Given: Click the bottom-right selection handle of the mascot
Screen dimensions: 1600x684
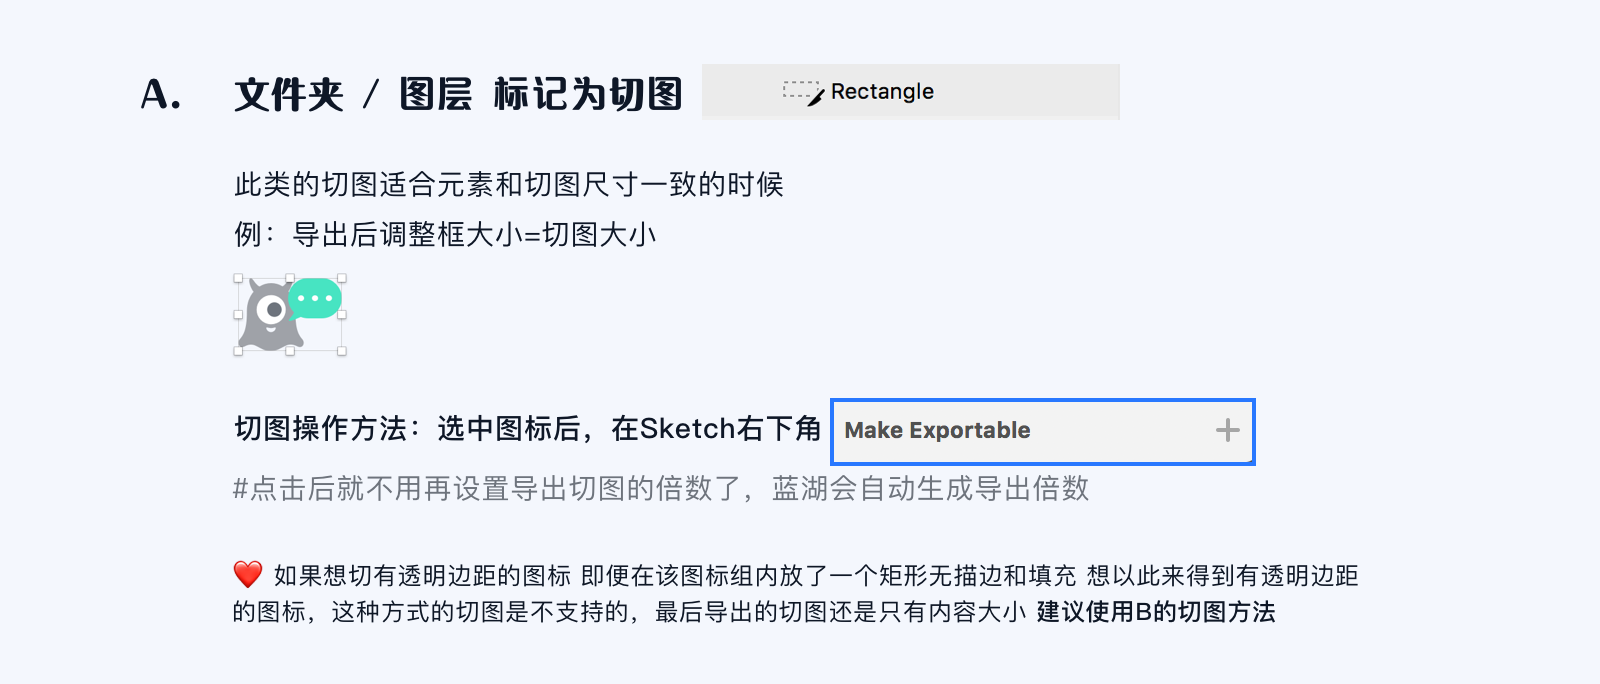Looking at the screenshot, I should (342, 351).
